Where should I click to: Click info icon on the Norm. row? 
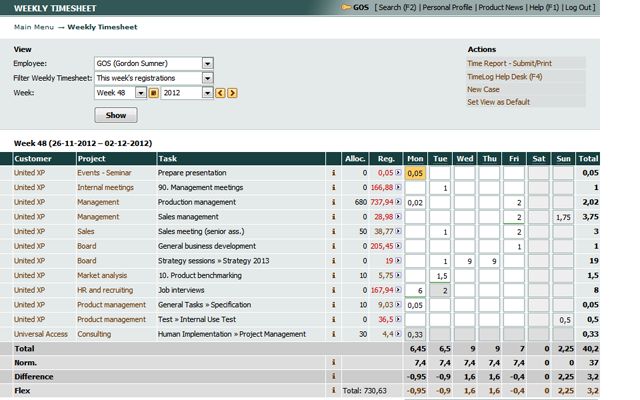click(x=333, y=362)
